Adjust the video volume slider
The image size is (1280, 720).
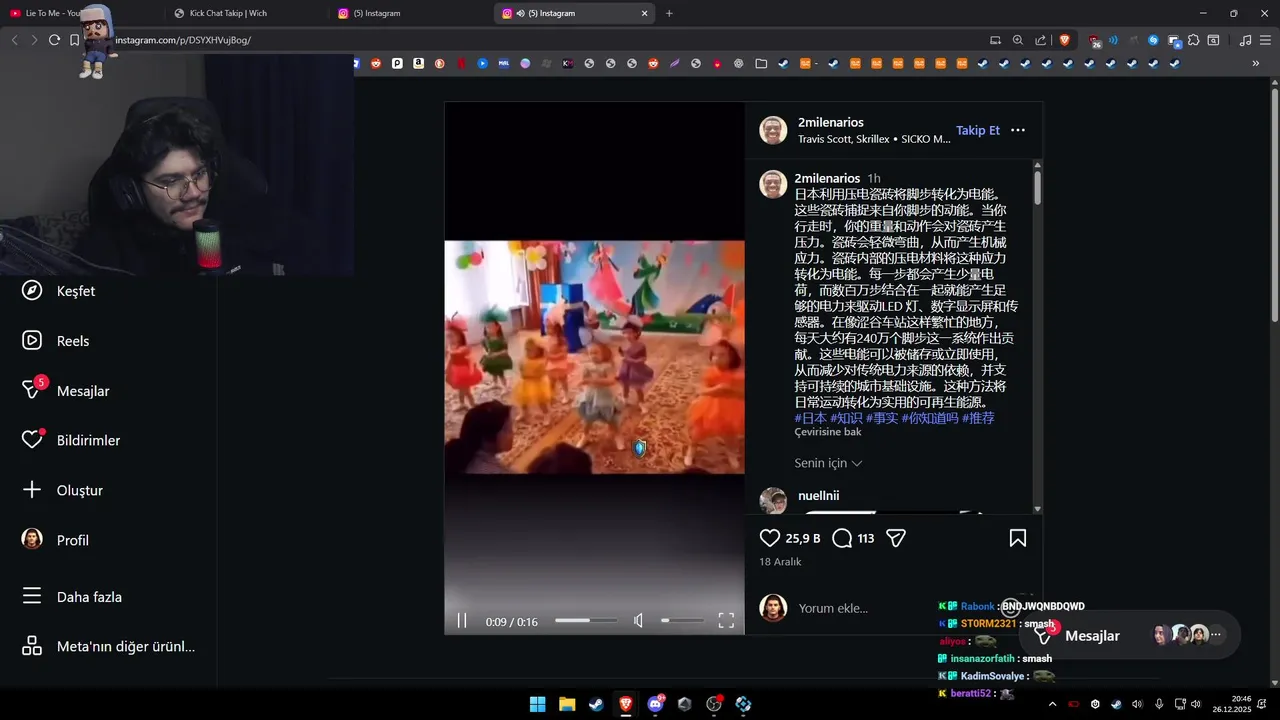[x=682, y=621]
